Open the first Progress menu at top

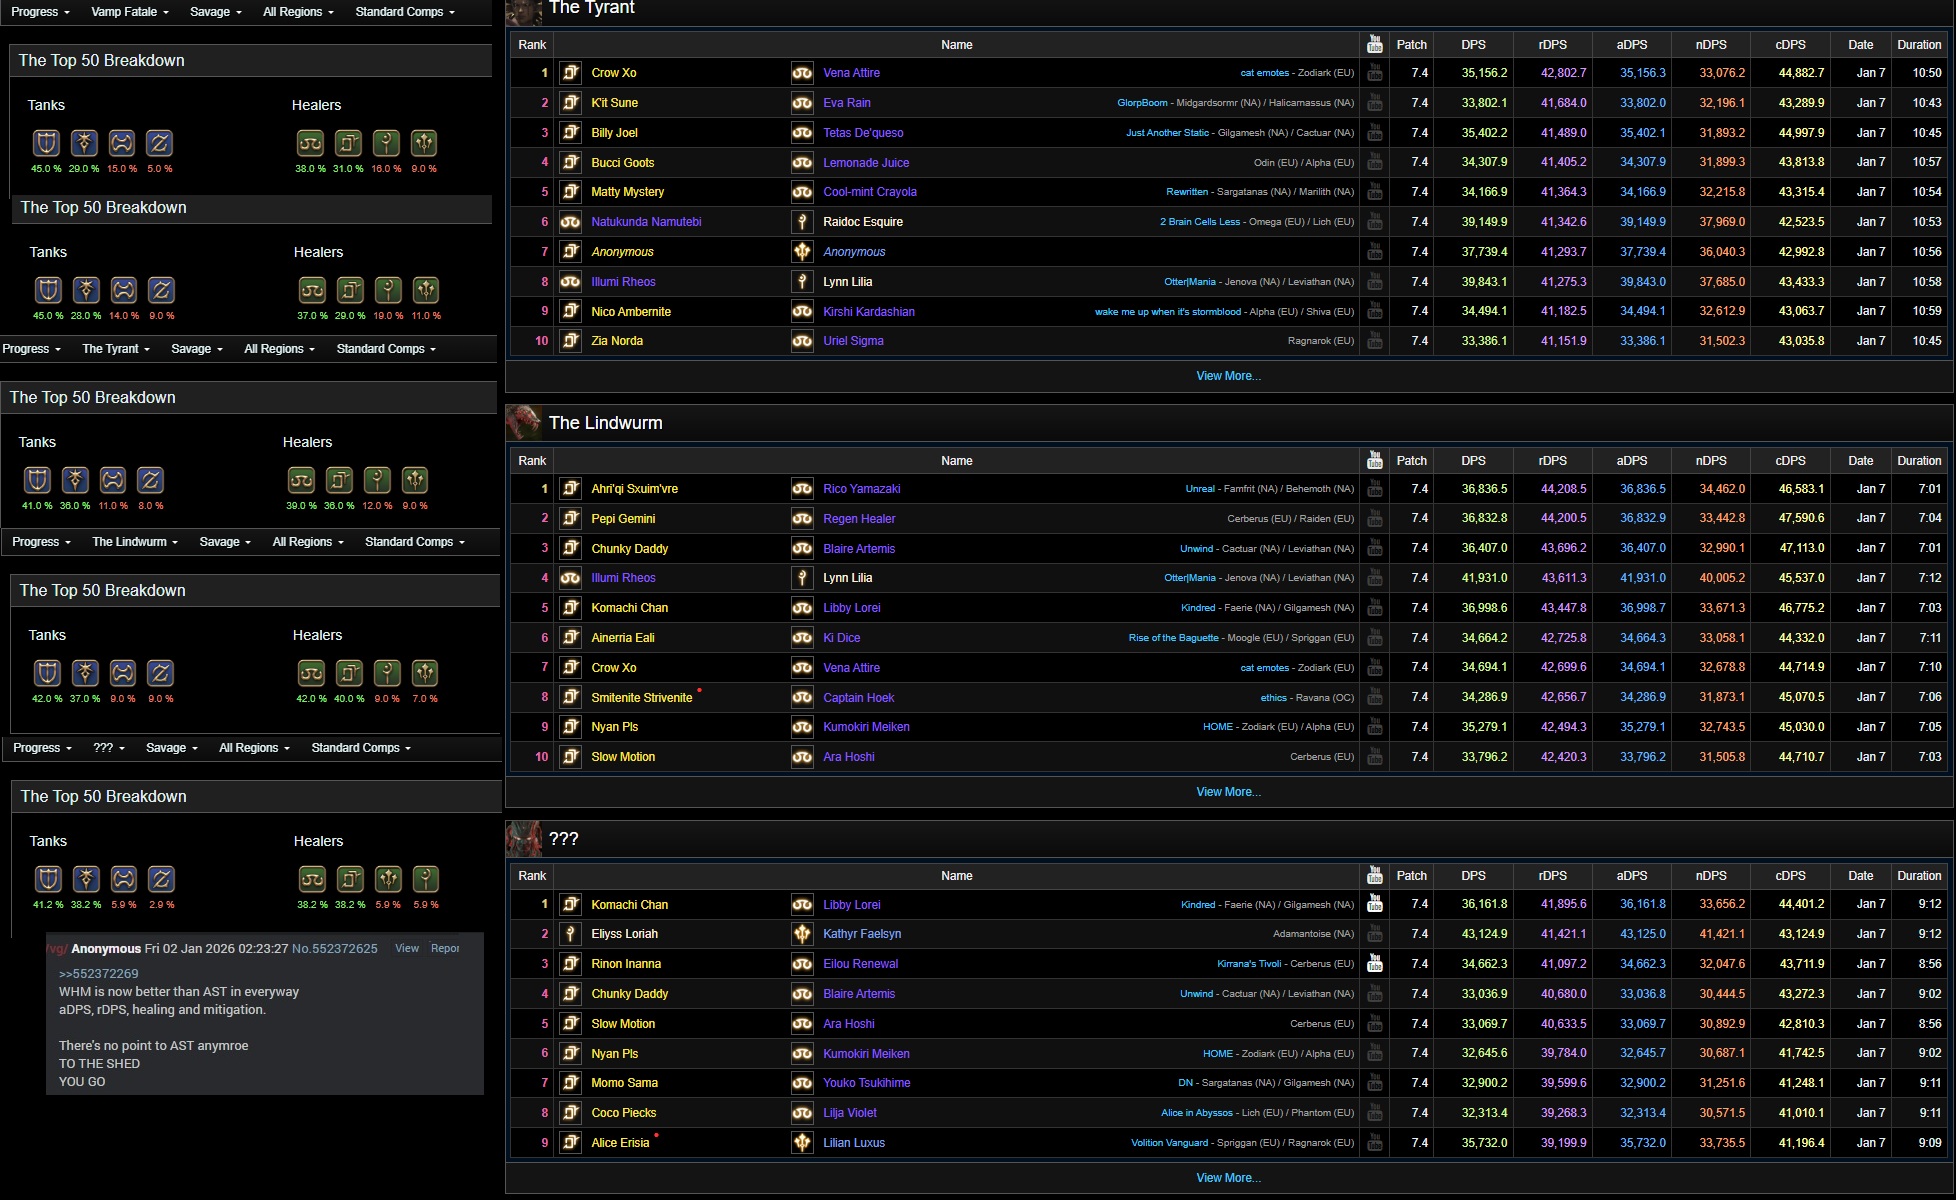(x=40, y=12)
